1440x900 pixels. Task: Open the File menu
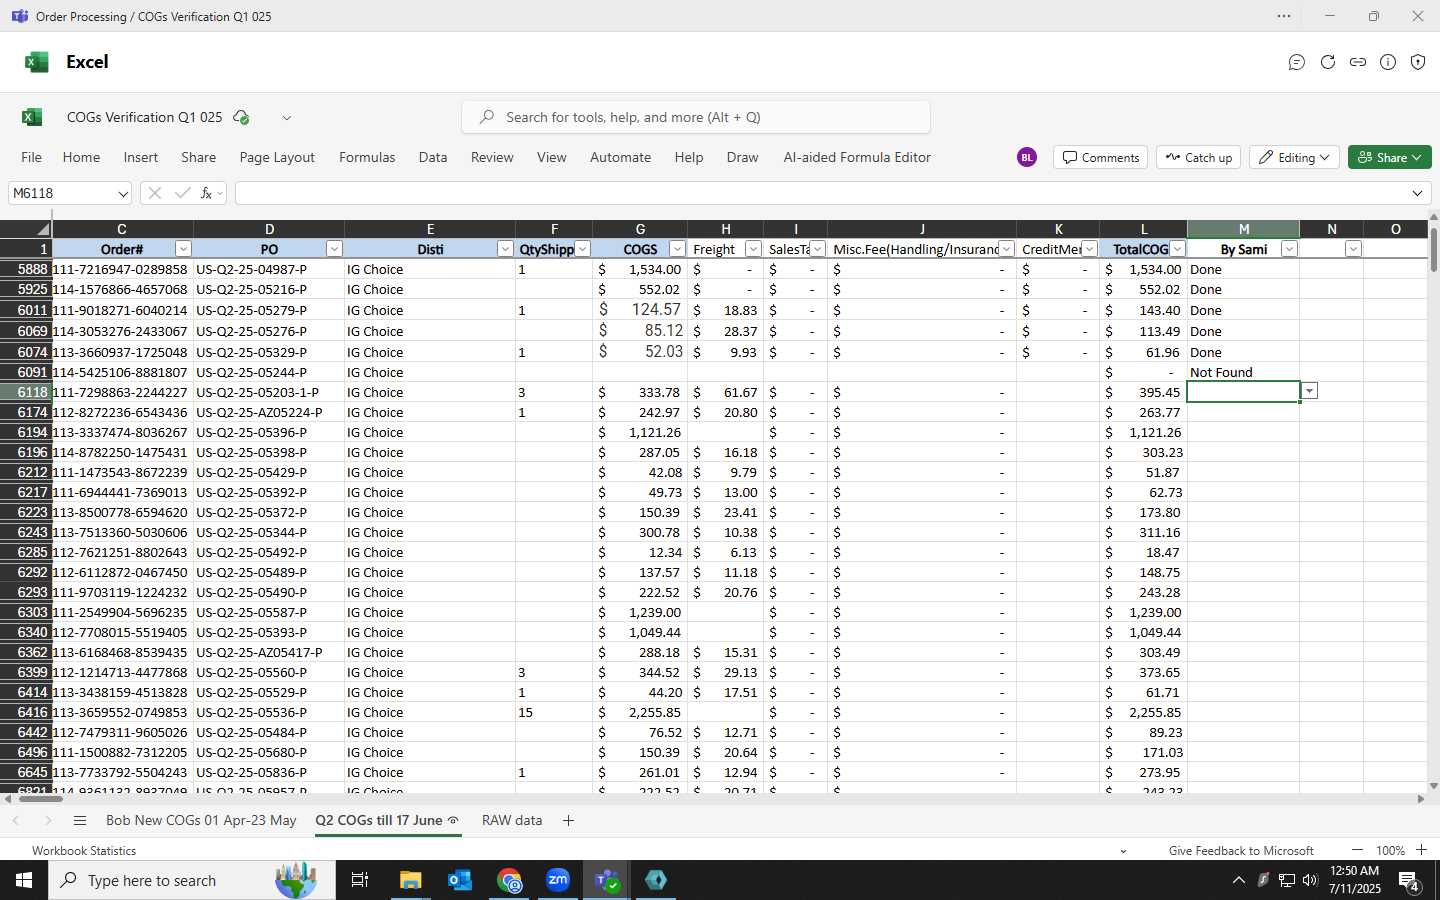[32, 157]
